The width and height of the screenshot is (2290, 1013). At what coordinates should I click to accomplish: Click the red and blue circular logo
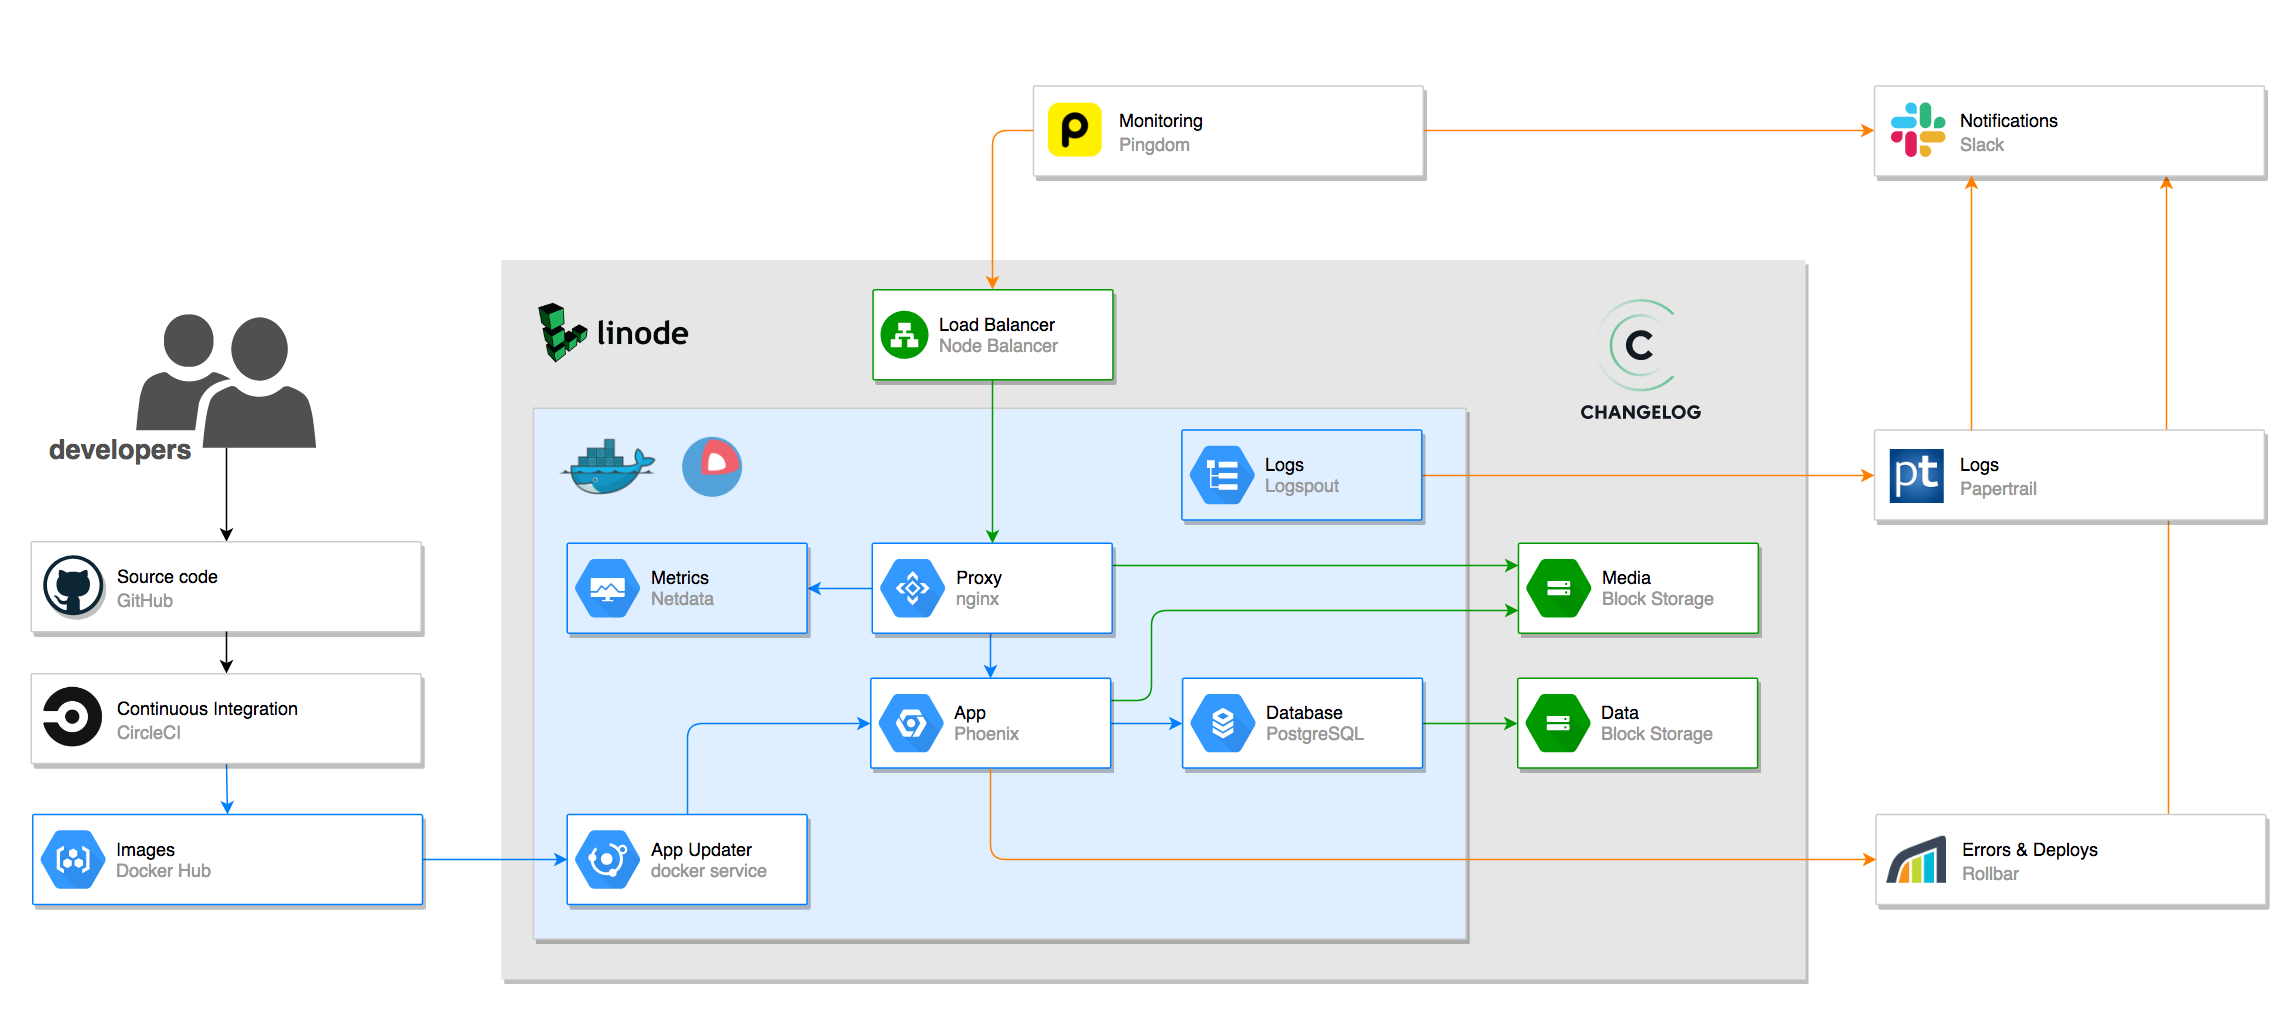point(712,466)
